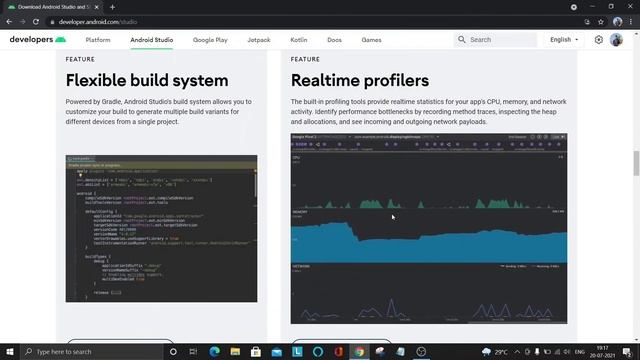
Task: Open the Gradle build code screenshot
Action: [x=161, y=229]
